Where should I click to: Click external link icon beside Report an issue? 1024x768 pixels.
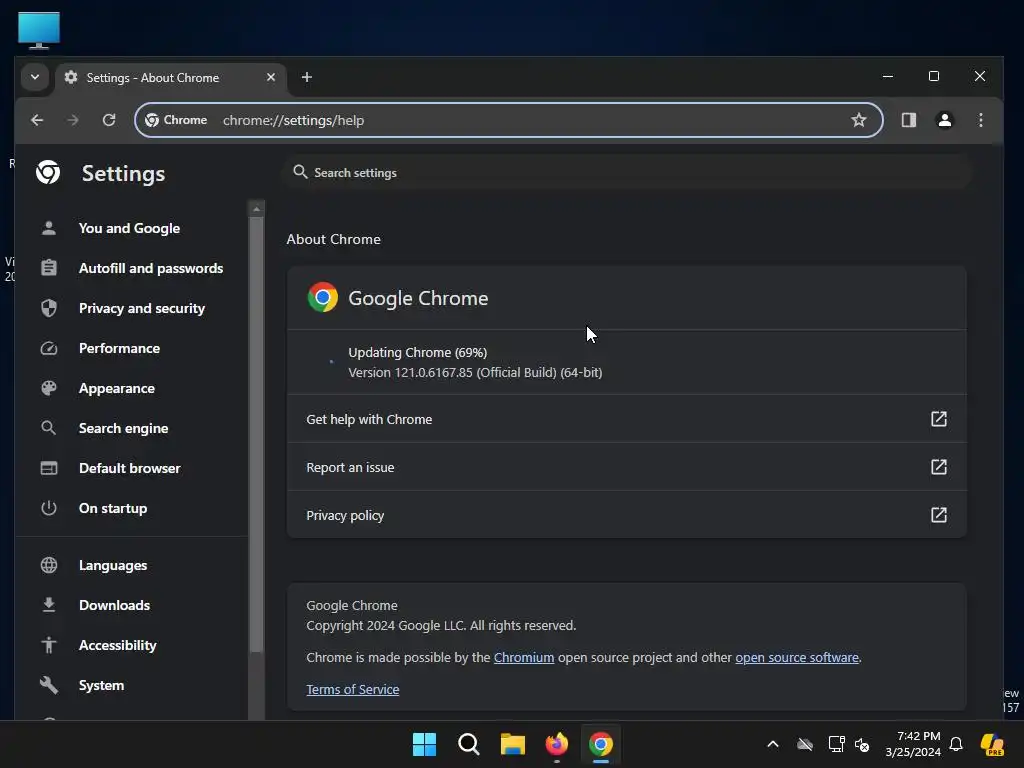click(x=938, y=467)
